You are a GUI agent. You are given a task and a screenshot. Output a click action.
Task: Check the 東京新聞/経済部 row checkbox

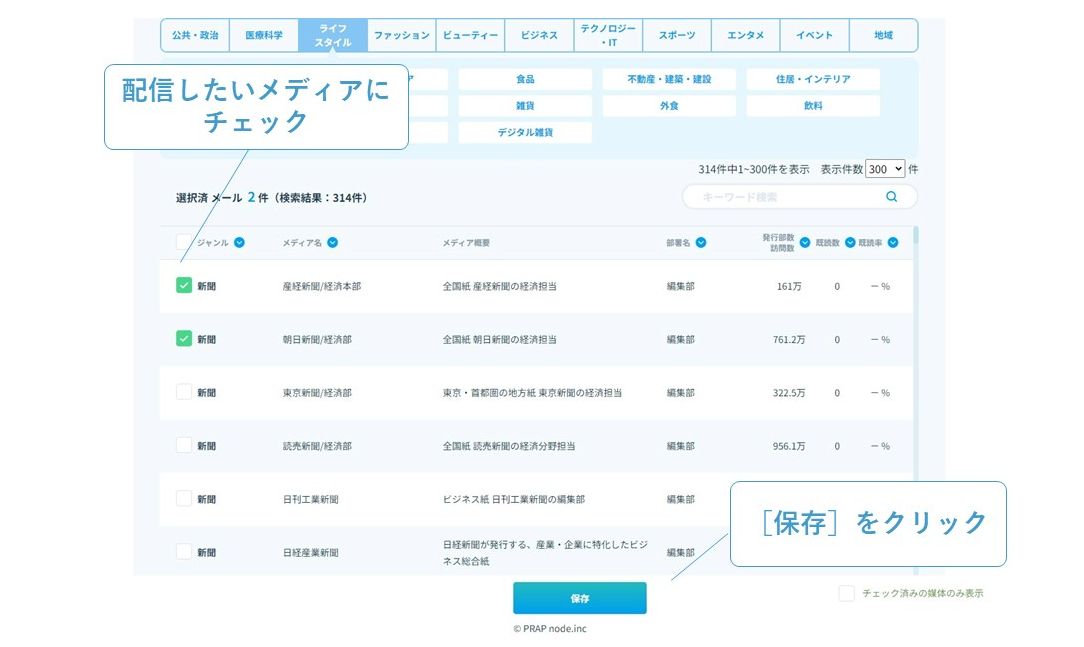pos(184,392)
